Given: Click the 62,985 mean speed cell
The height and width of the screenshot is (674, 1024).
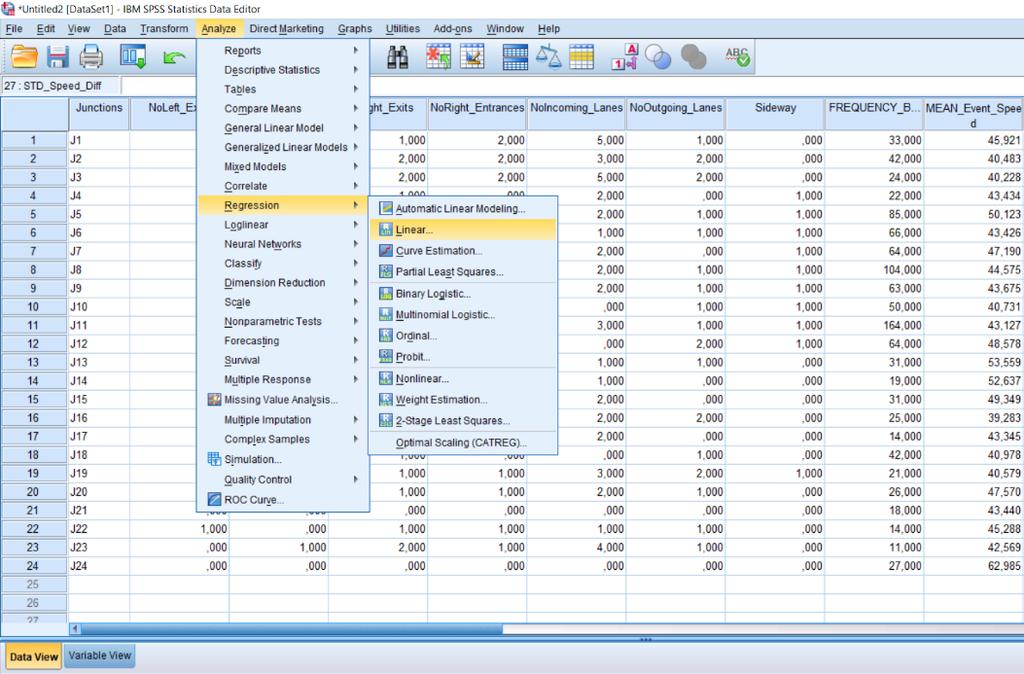Looking at the screenshot, I should [x=973, y=566].
